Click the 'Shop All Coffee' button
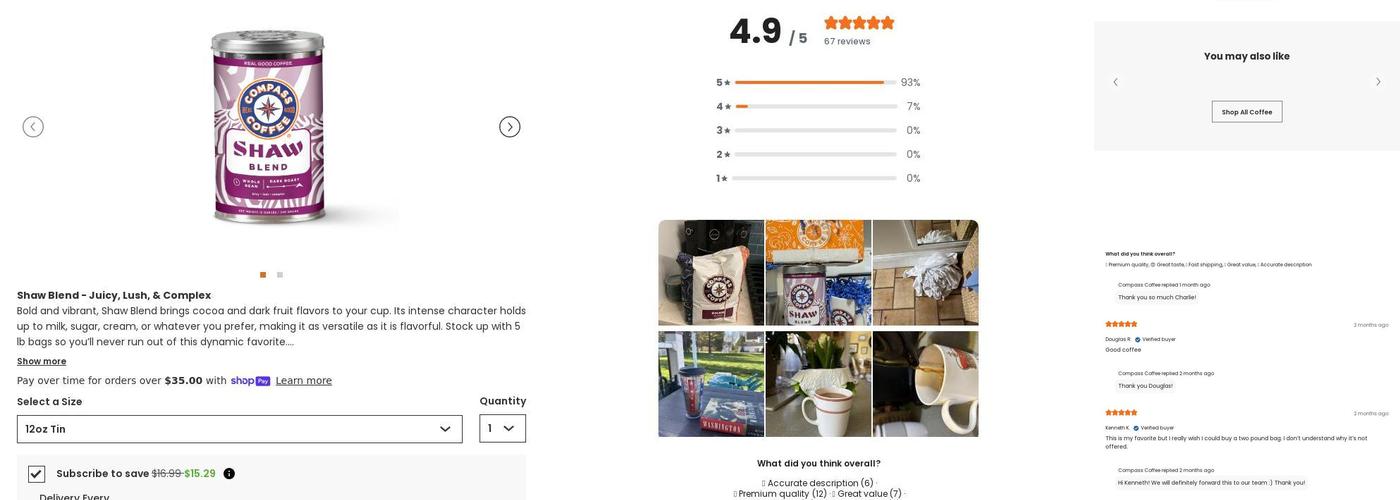This screenshot has width=1400, height=500. click(1247, 112)
